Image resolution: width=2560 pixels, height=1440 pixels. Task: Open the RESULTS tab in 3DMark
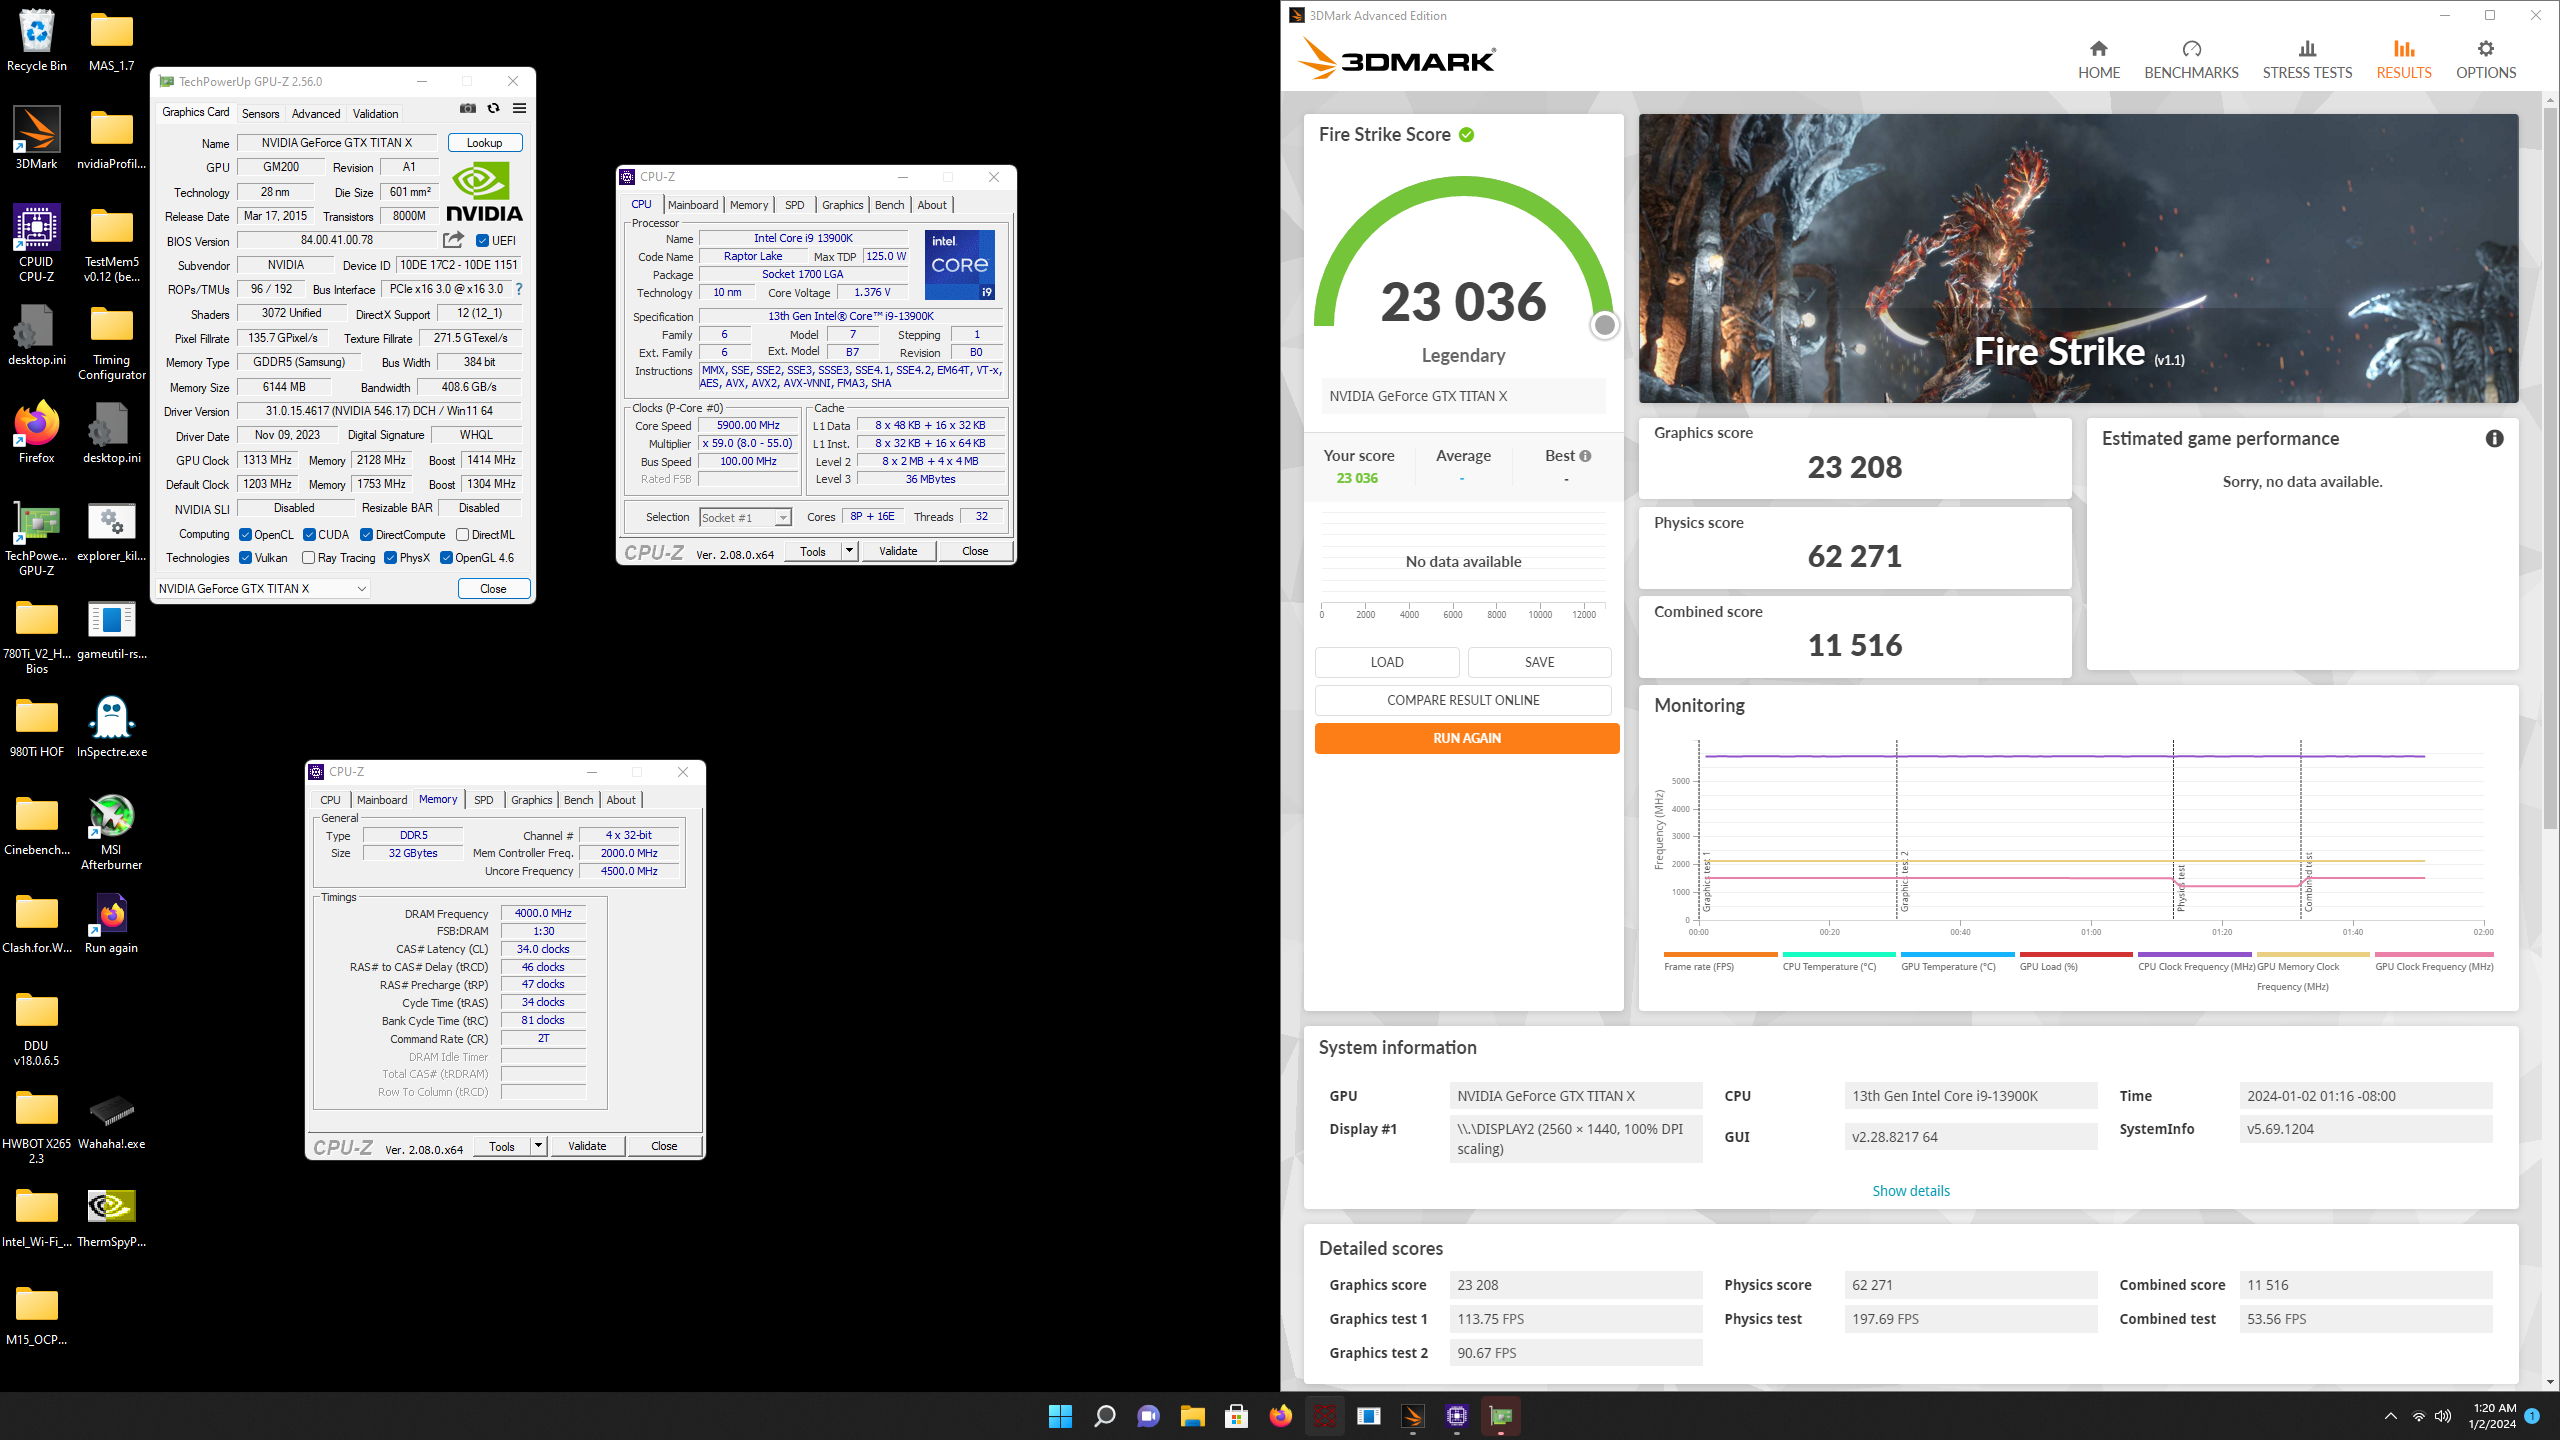(2403, 60)
